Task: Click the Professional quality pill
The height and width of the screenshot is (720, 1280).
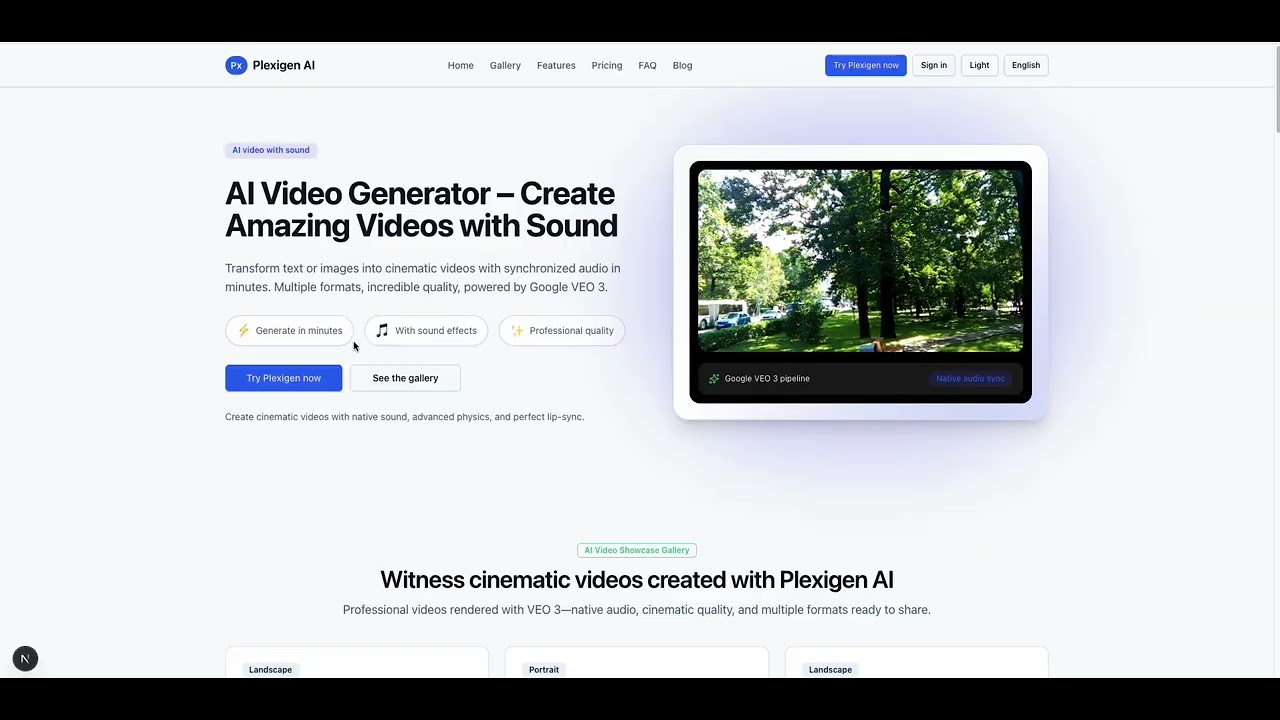Action: point(562,331)
